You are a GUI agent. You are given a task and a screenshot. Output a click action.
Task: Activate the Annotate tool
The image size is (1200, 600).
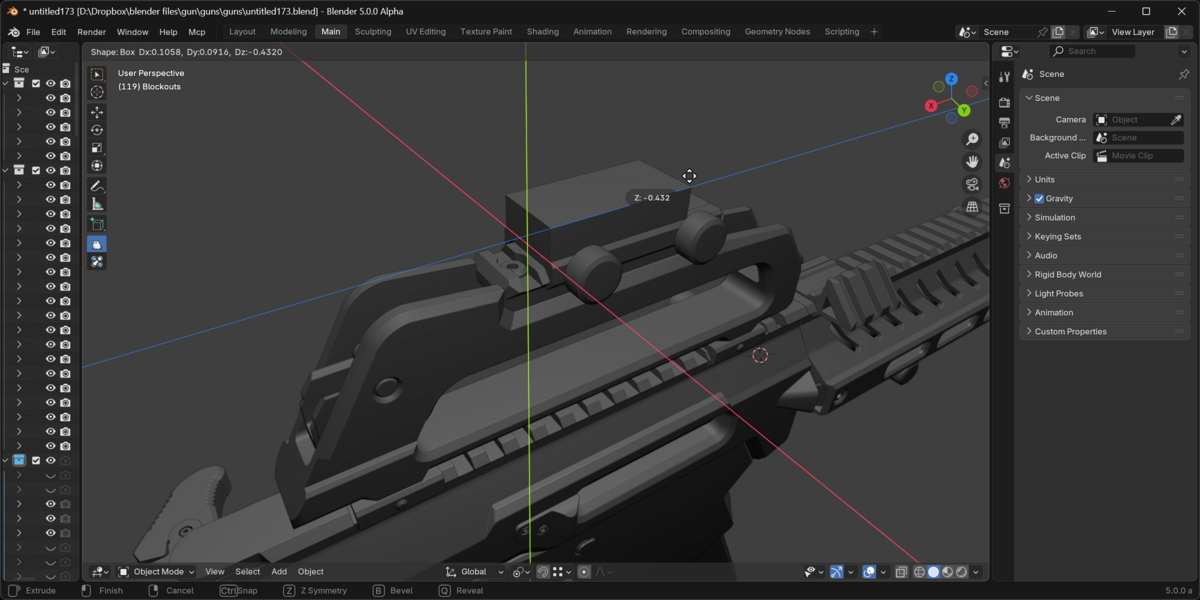(97, 187)
